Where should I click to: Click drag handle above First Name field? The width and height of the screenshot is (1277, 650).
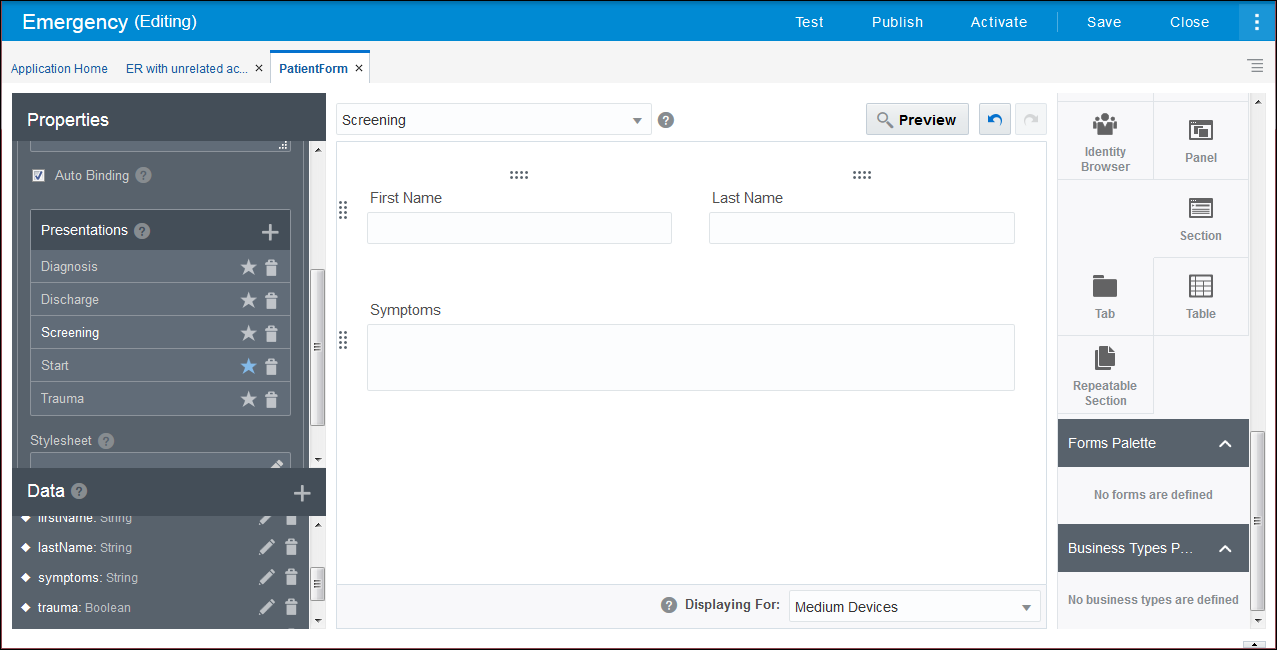click(x=519, y=175)
